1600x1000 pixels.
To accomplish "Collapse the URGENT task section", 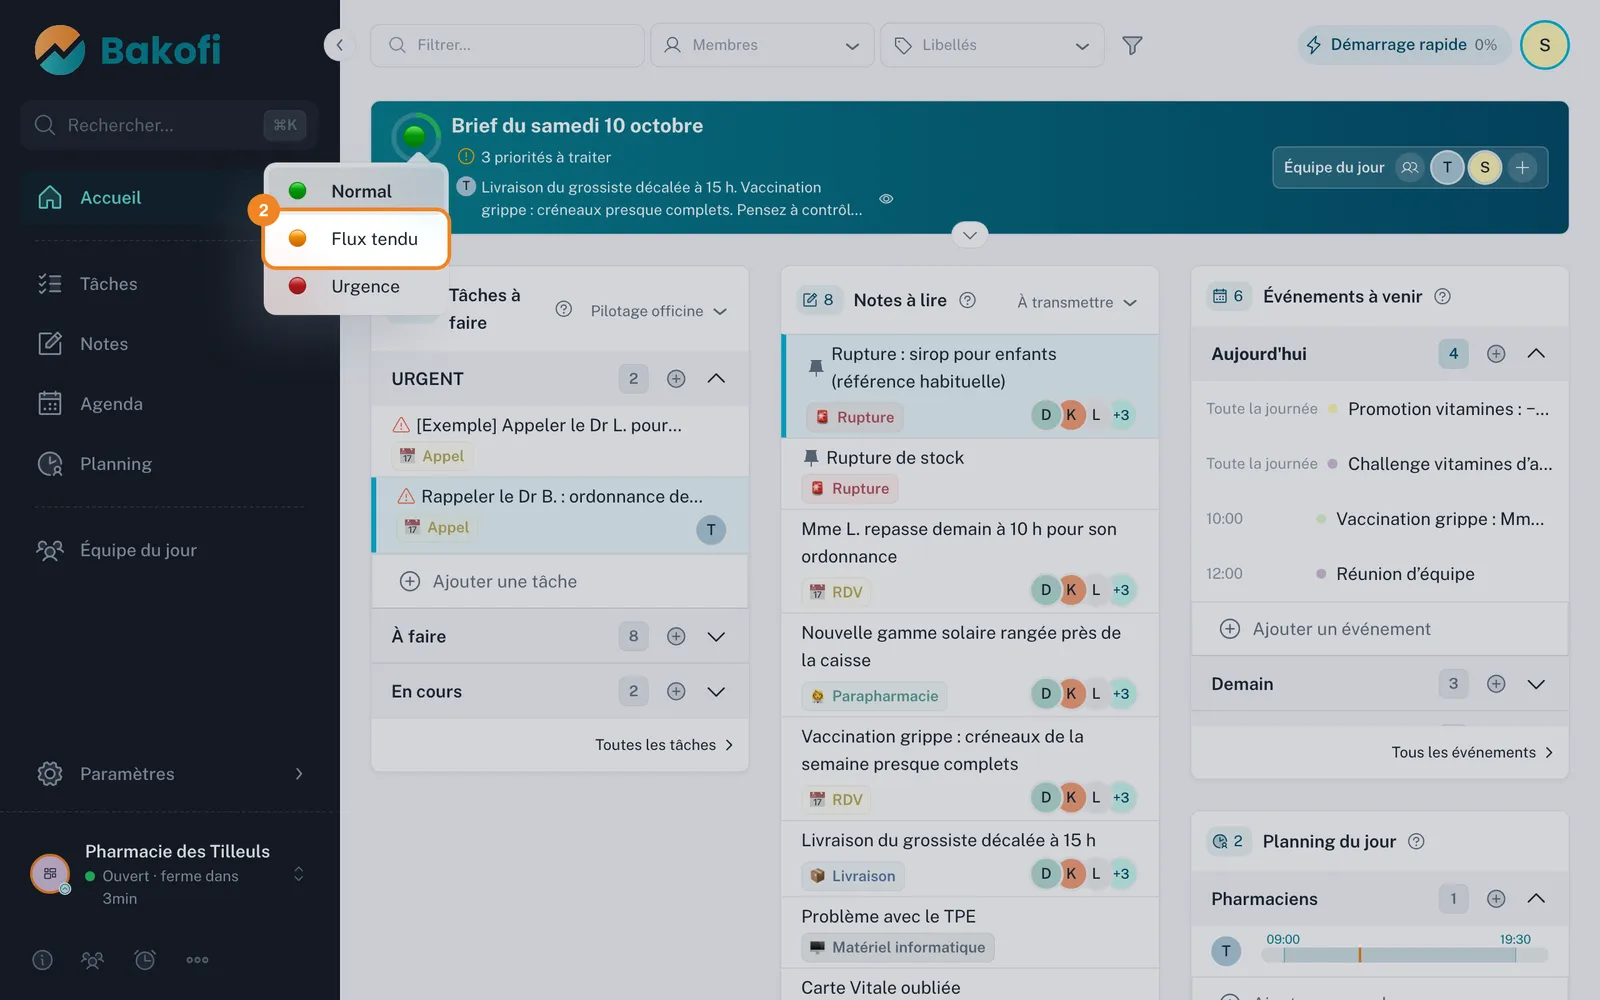I will coord(716,379).
